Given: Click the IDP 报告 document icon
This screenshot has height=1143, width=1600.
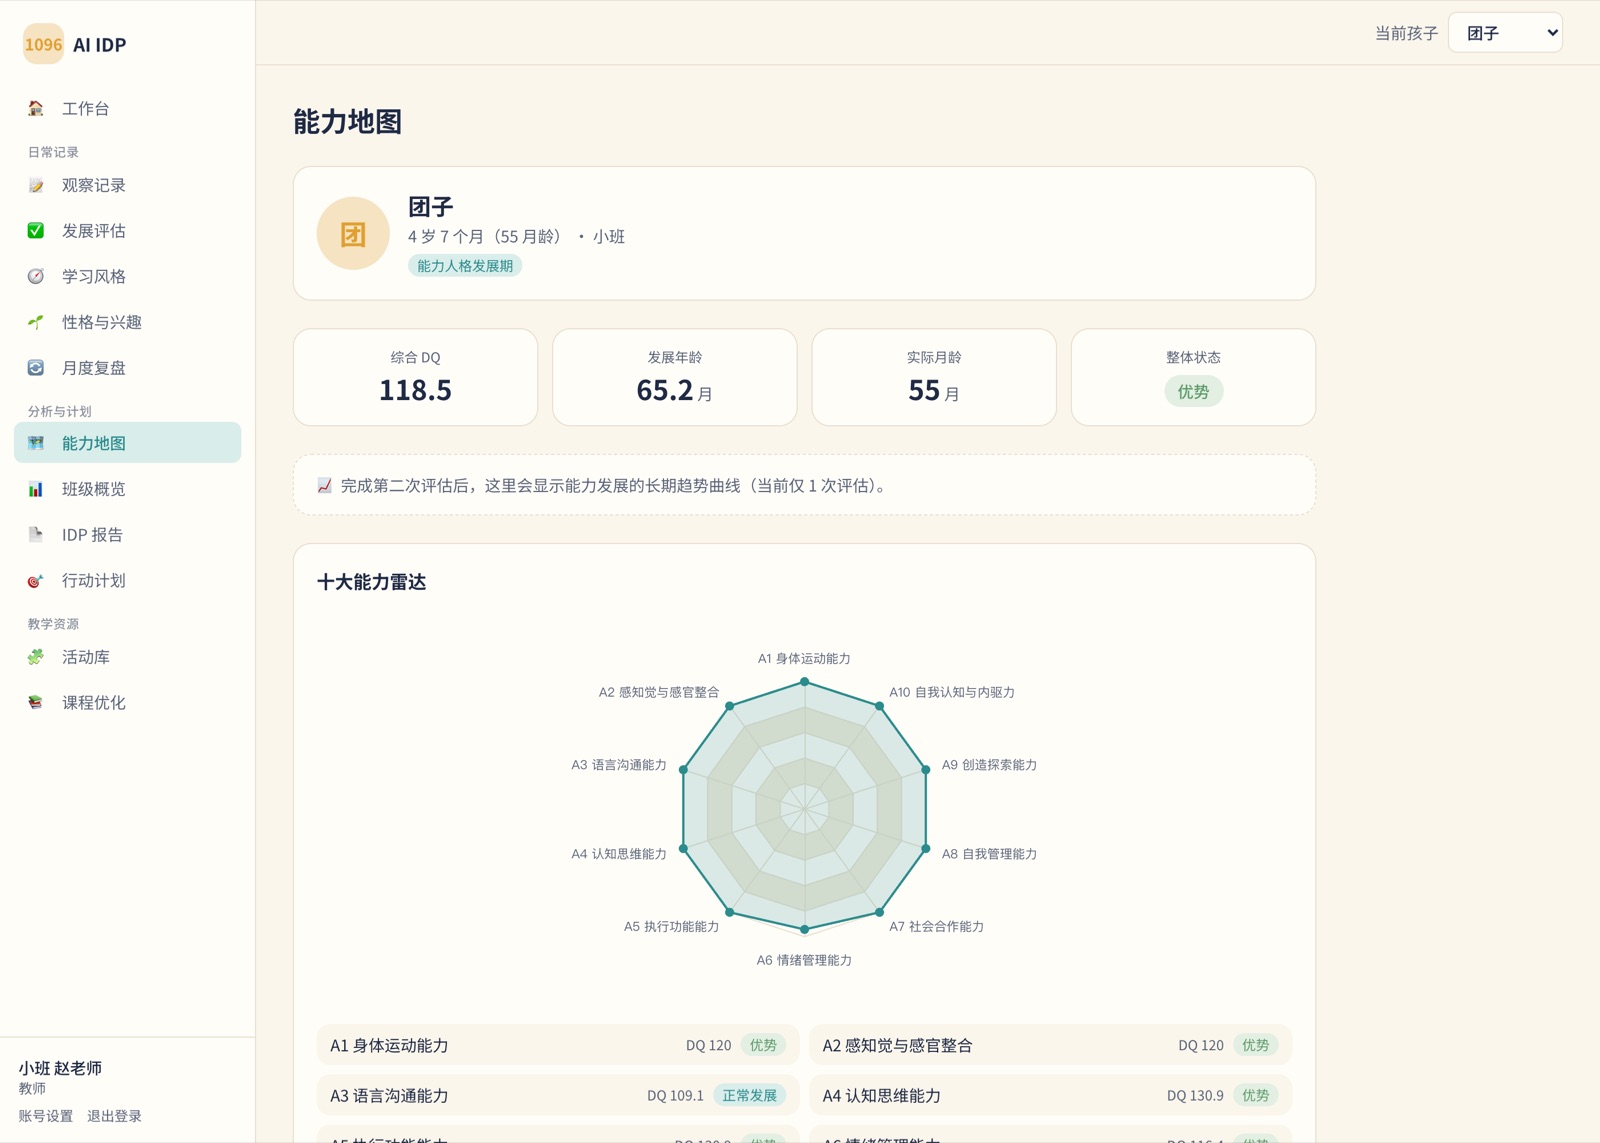Looking at the screenshot, I should coord(36,534).
